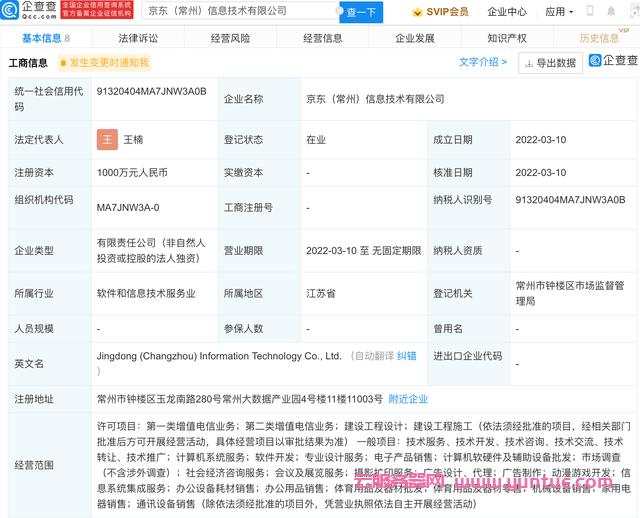Click the orange 王 avatar icon
640x518 pixels.
[107, 140]
